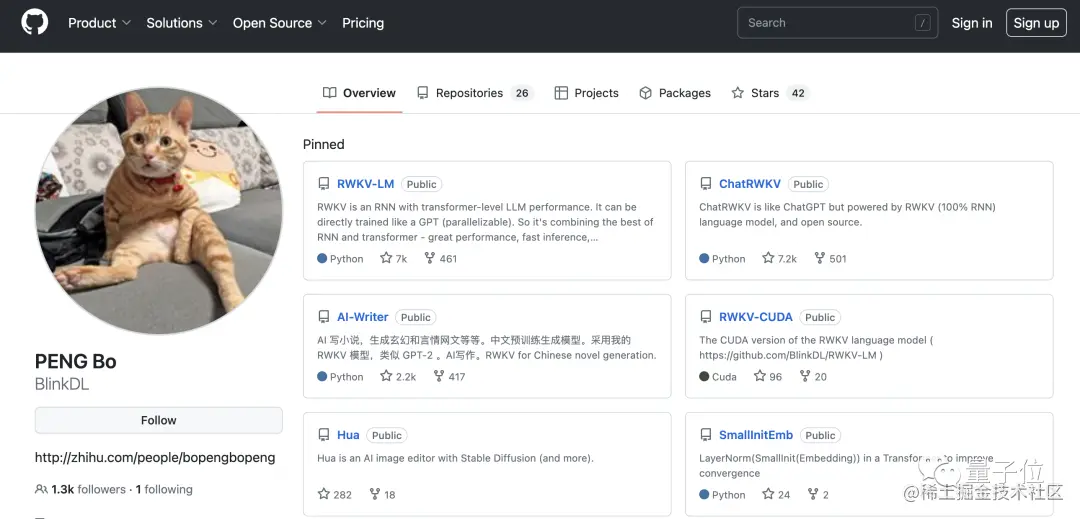Click the repo icon beside SmallInitEmb
The width and height of the screenshot is (1080, 519).
[x=705, y=435]
